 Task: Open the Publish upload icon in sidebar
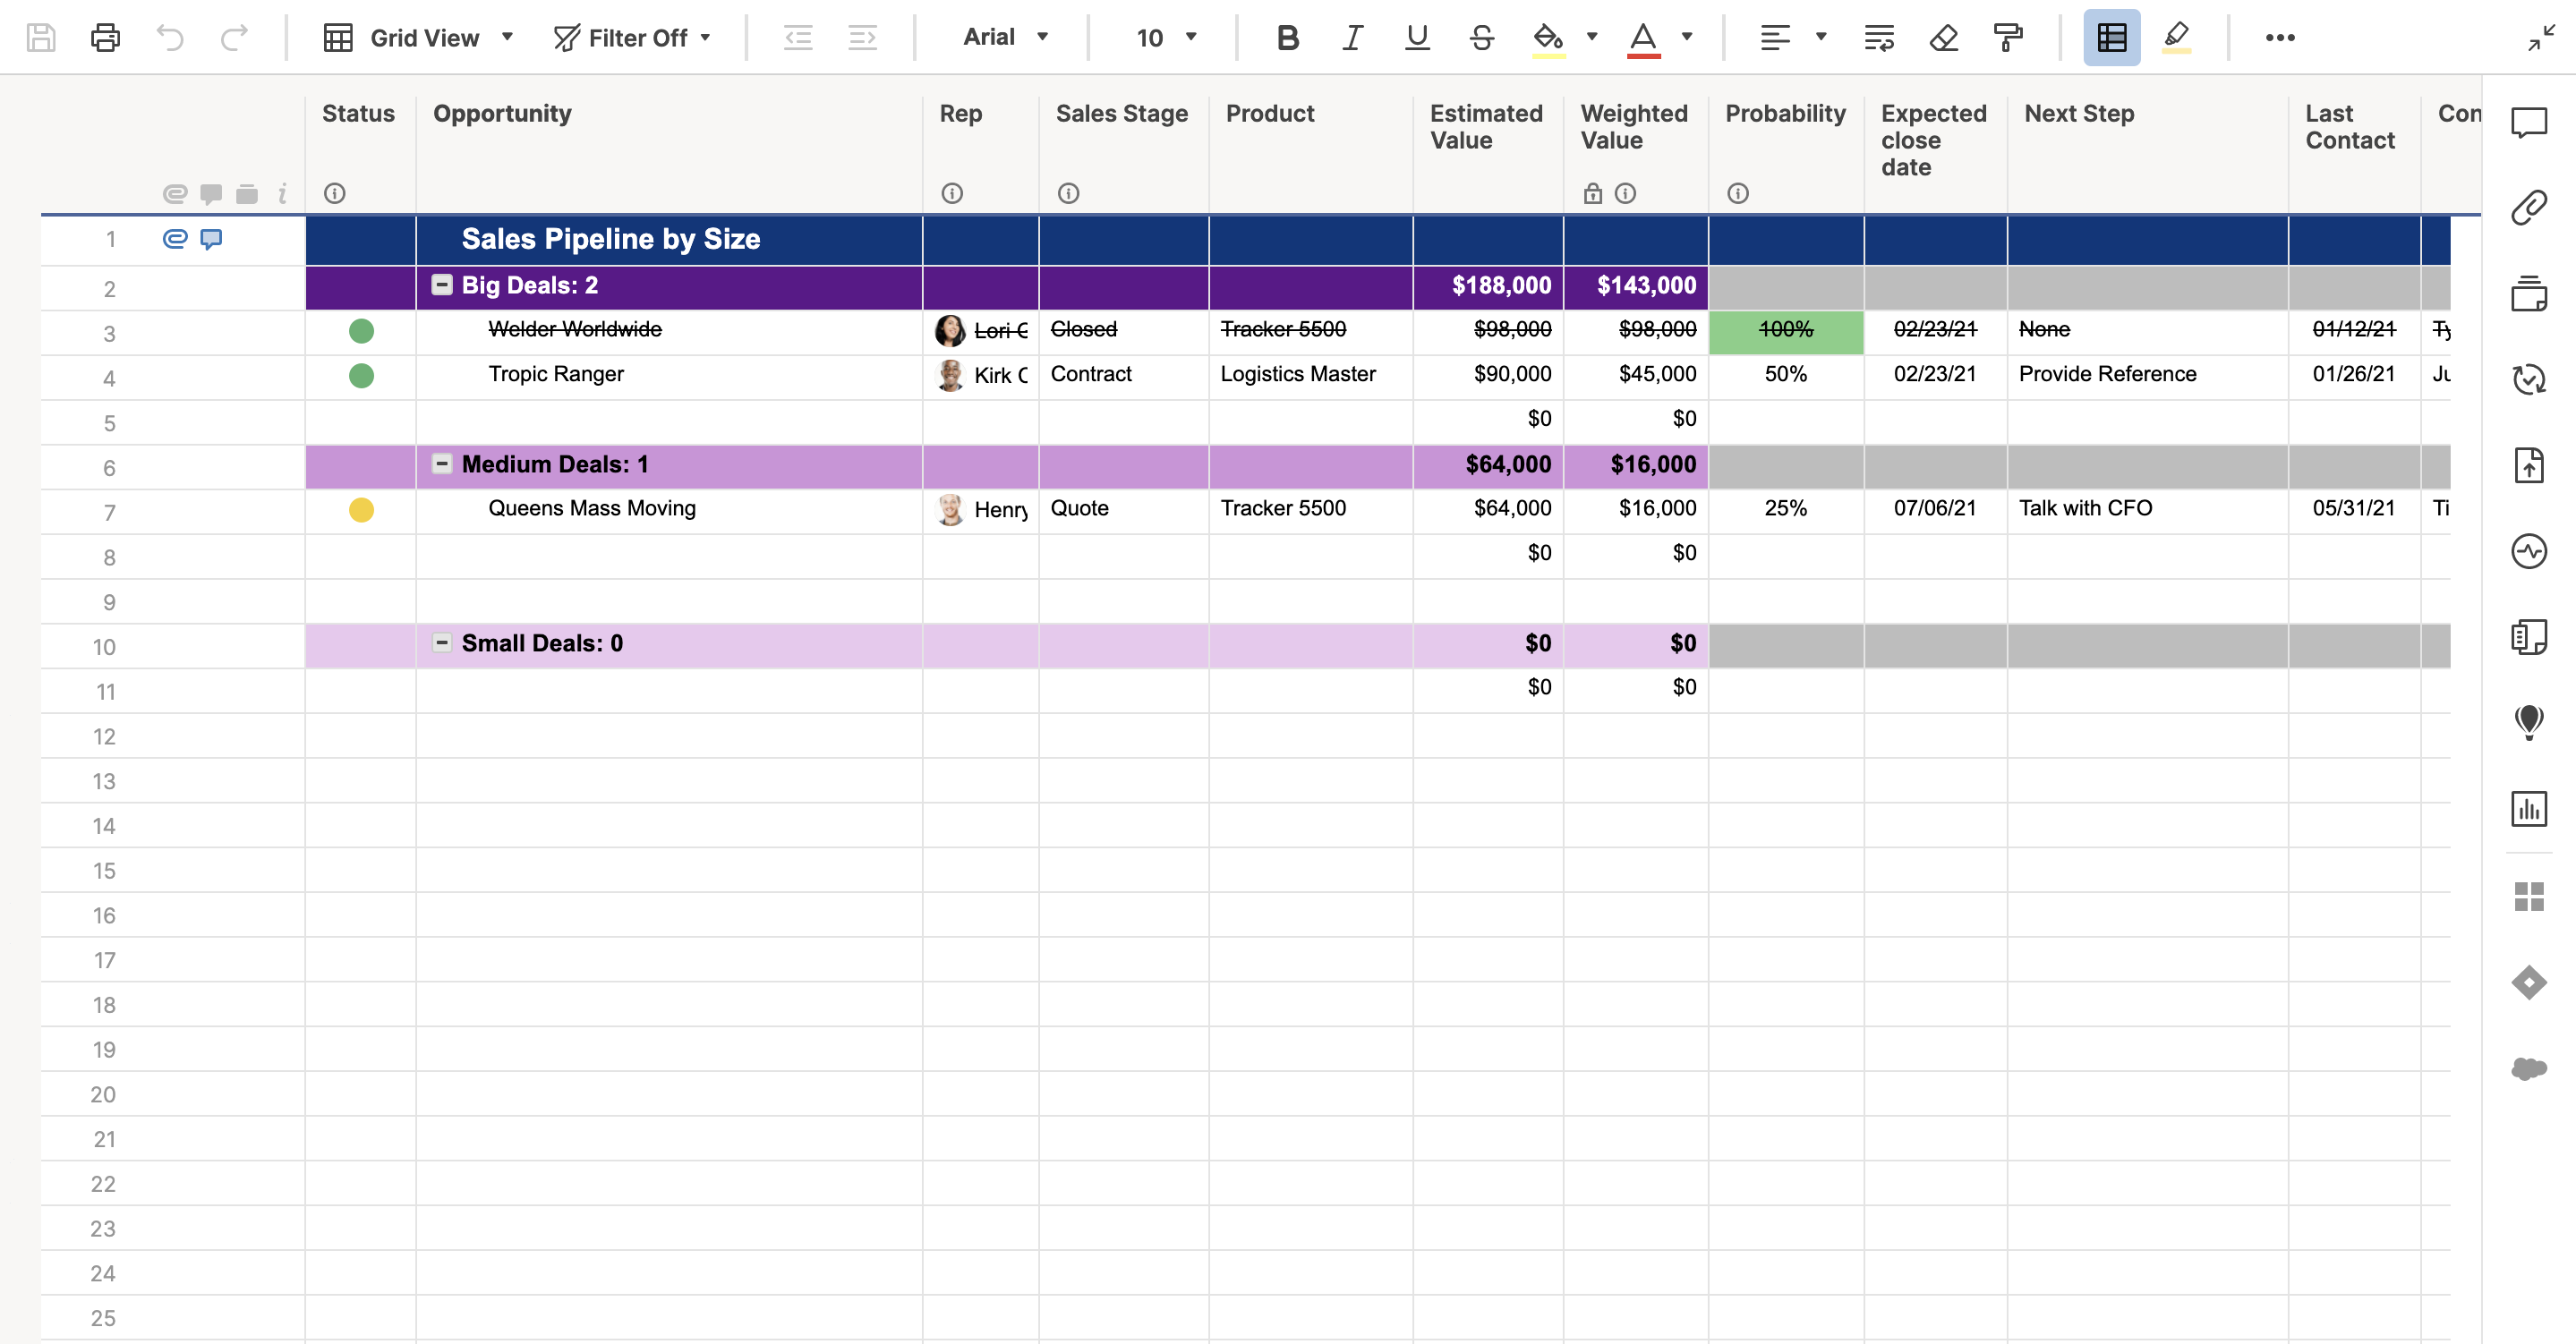(x=2529, y=465)
